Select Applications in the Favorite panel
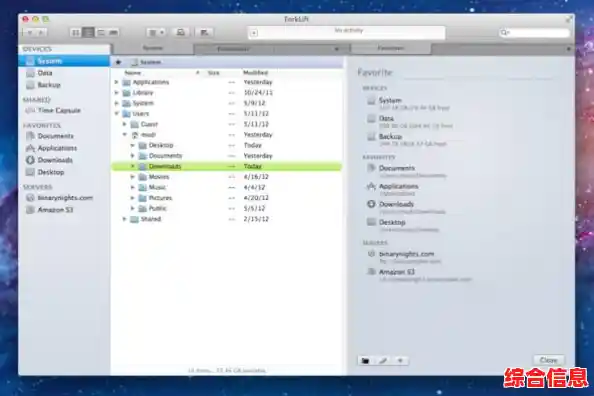Screen dimensions: 594x396 pos(393,189)
